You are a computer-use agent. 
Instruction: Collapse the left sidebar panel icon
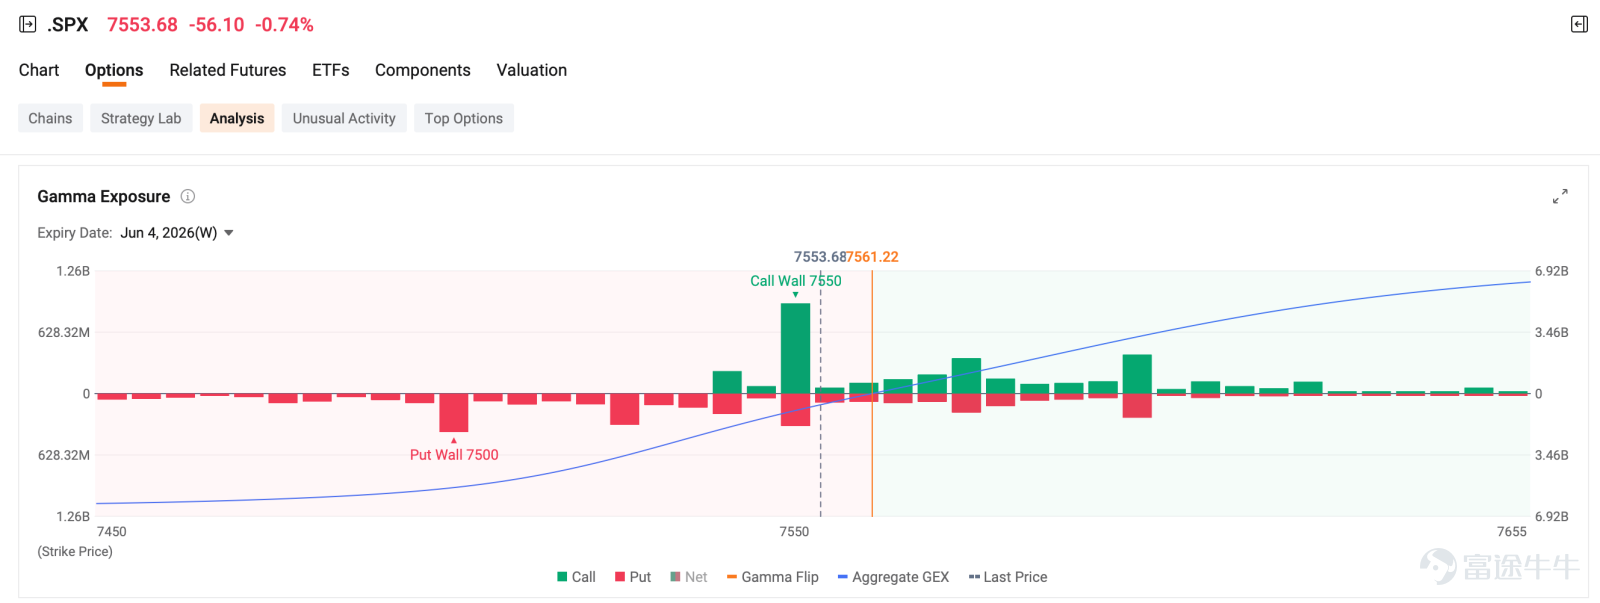(x=28, y=24)
